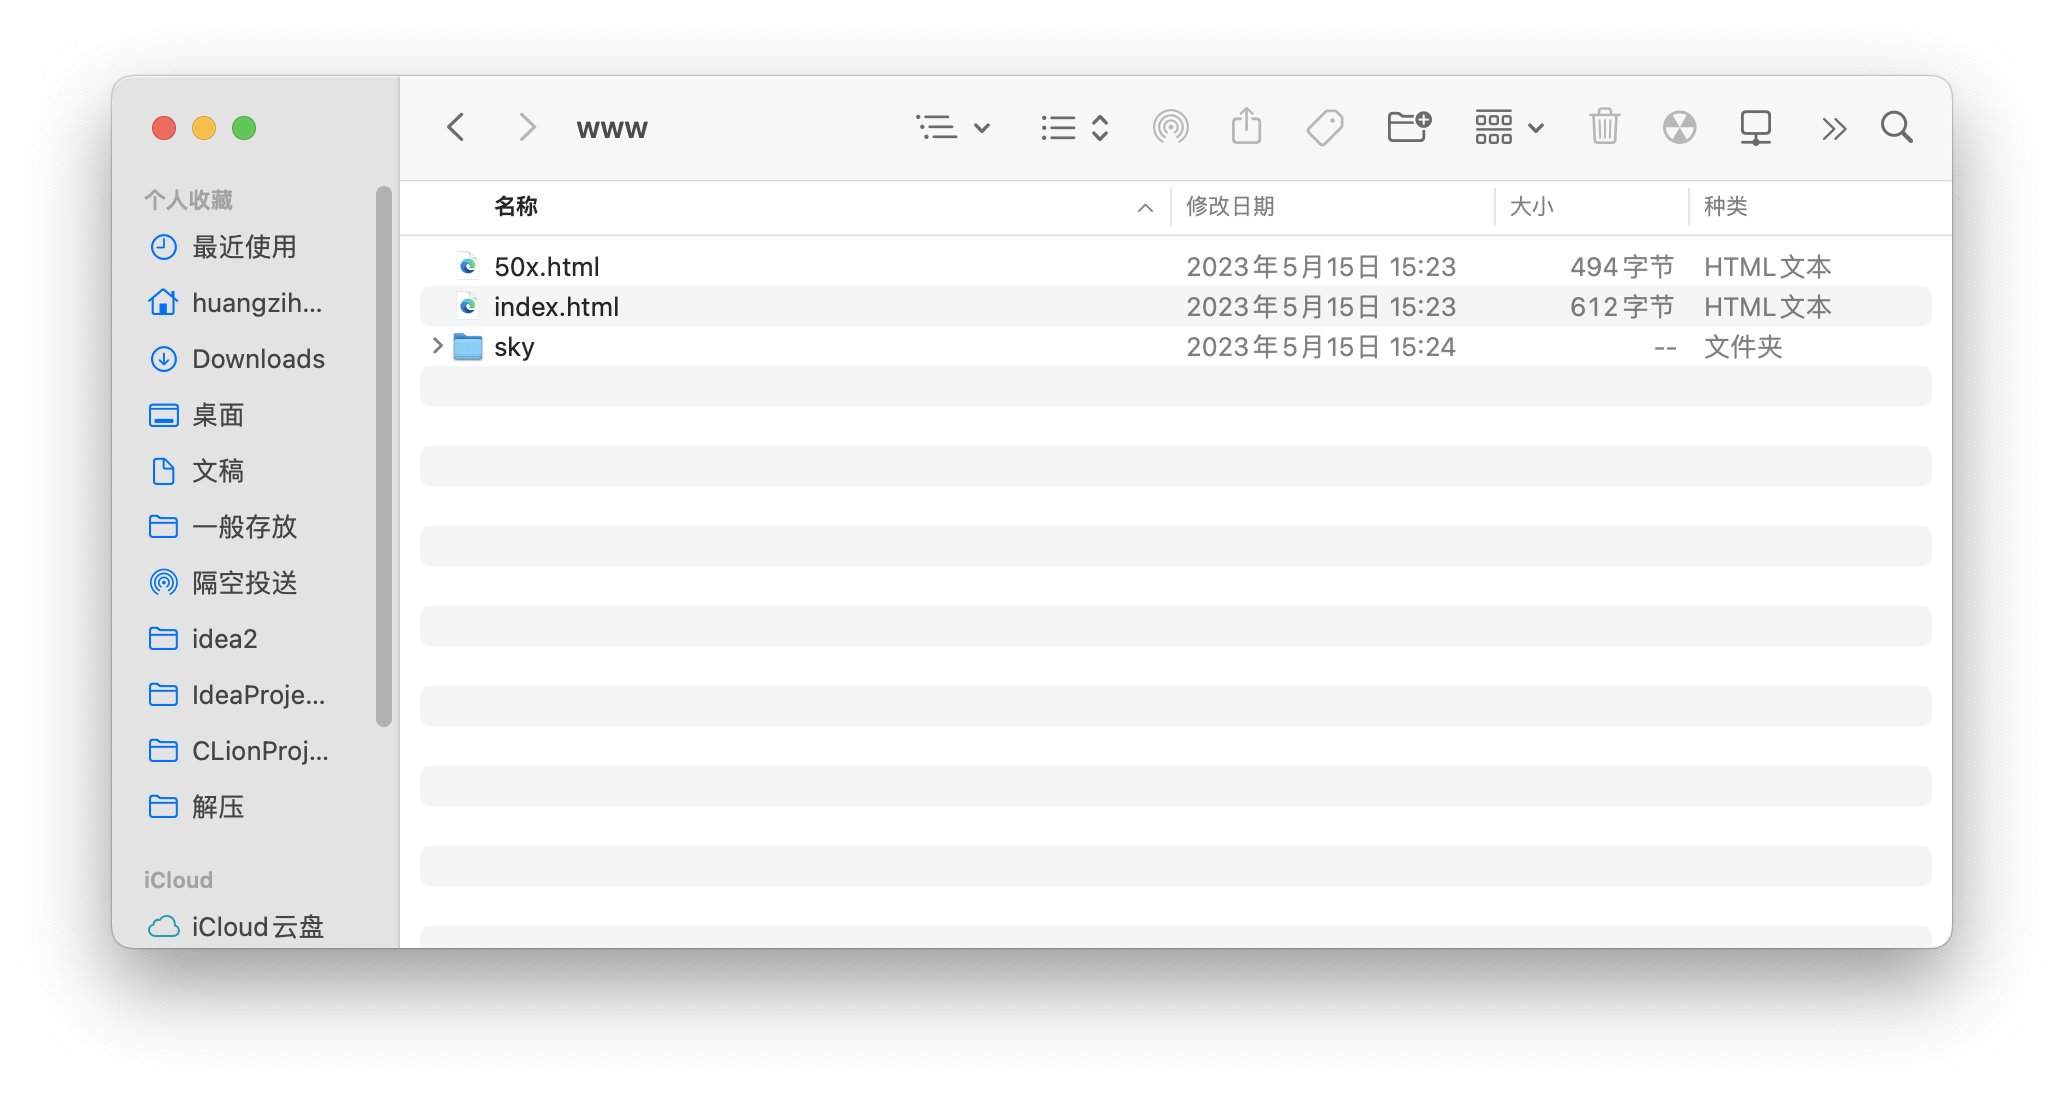The height and width of the screenshot is (1096, 2064).
Task: Expand the sky folder disclosure triangle
Action: [x=437, y=346]
